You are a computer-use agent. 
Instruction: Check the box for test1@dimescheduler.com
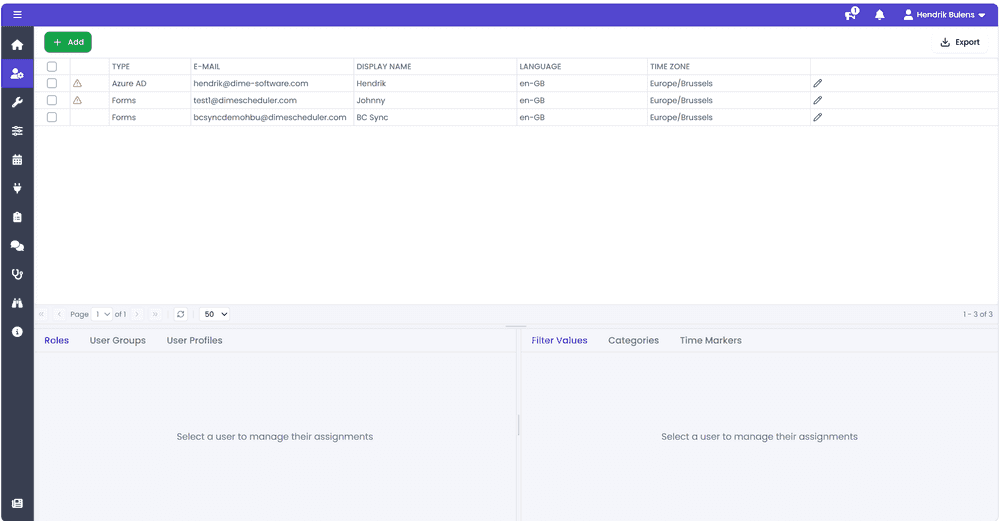coord(52,100)
